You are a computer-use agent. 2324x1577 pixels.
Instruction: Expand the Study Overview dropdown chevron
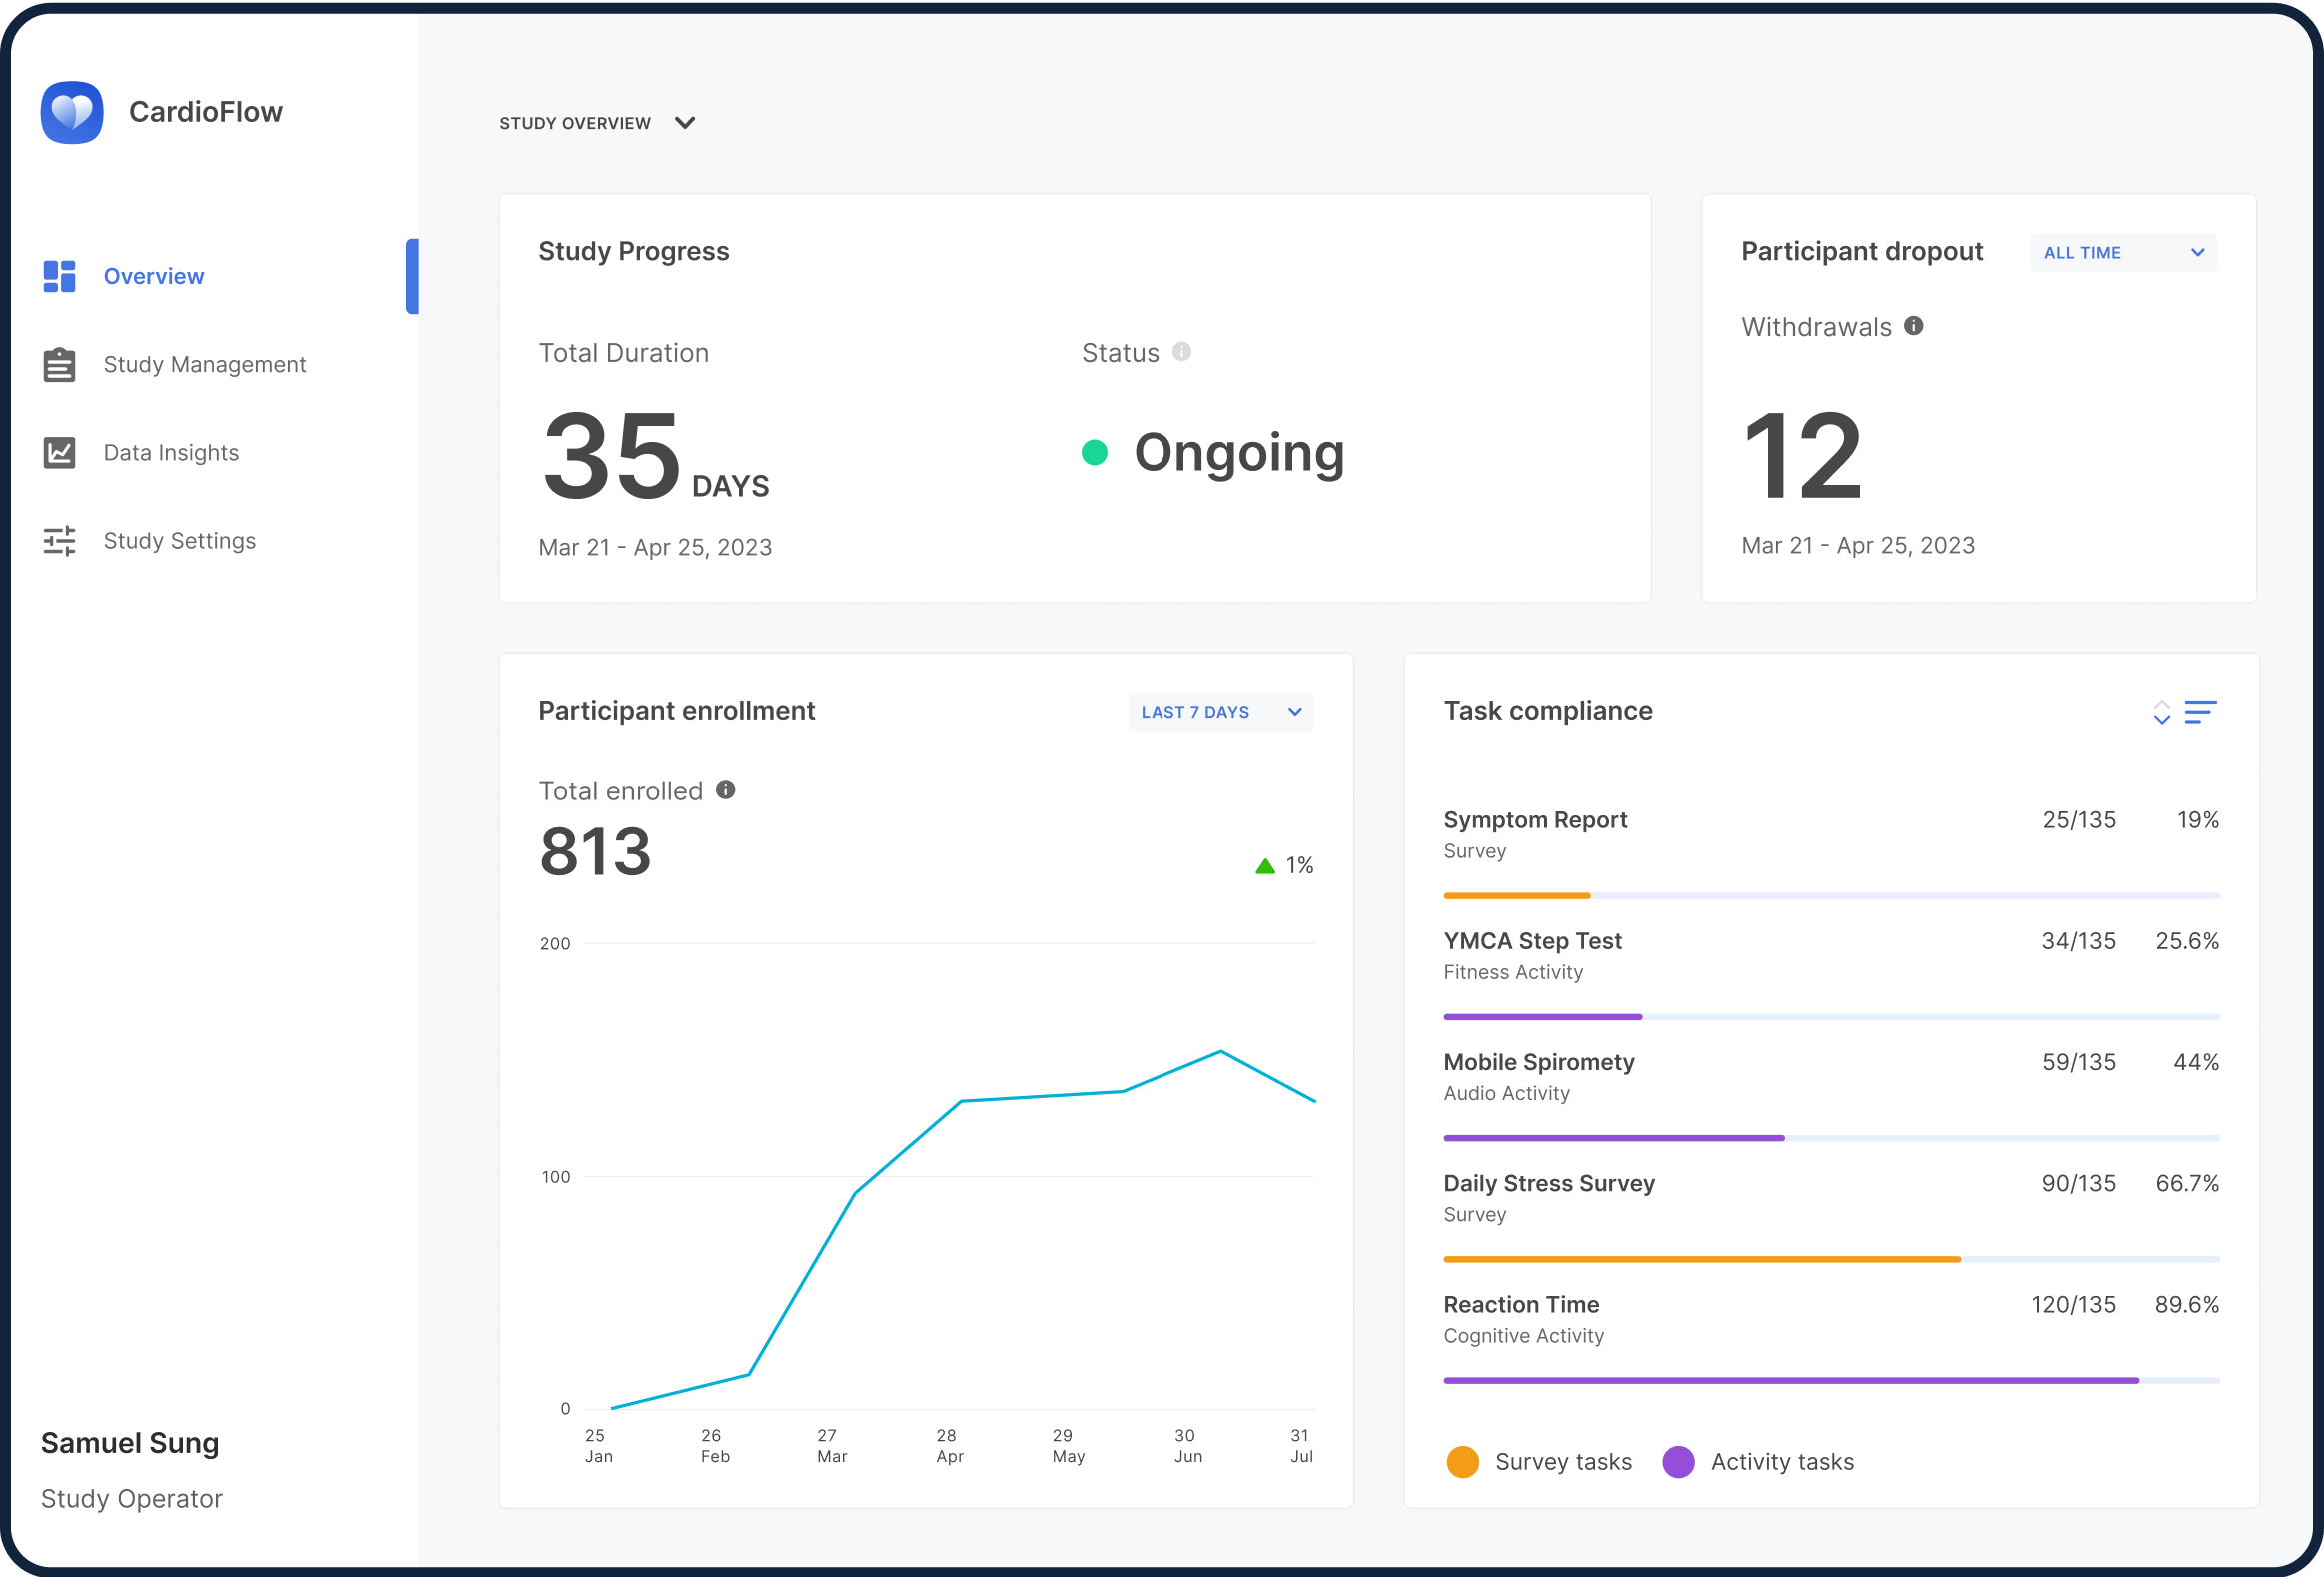coord(685,123)
